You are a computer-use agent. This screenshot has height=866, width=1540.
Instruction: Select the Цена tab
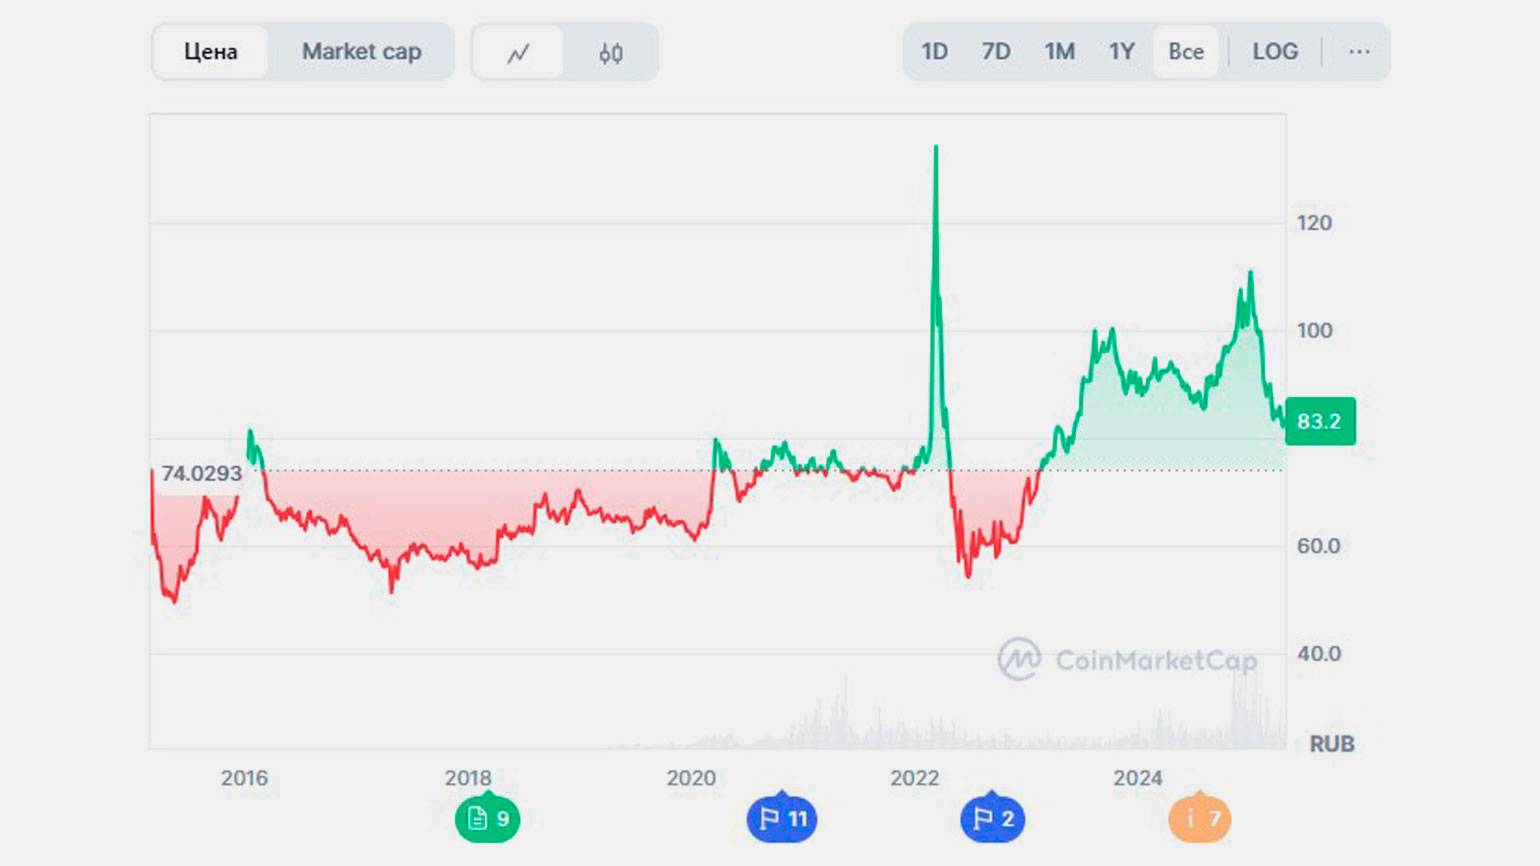point(210,52)
